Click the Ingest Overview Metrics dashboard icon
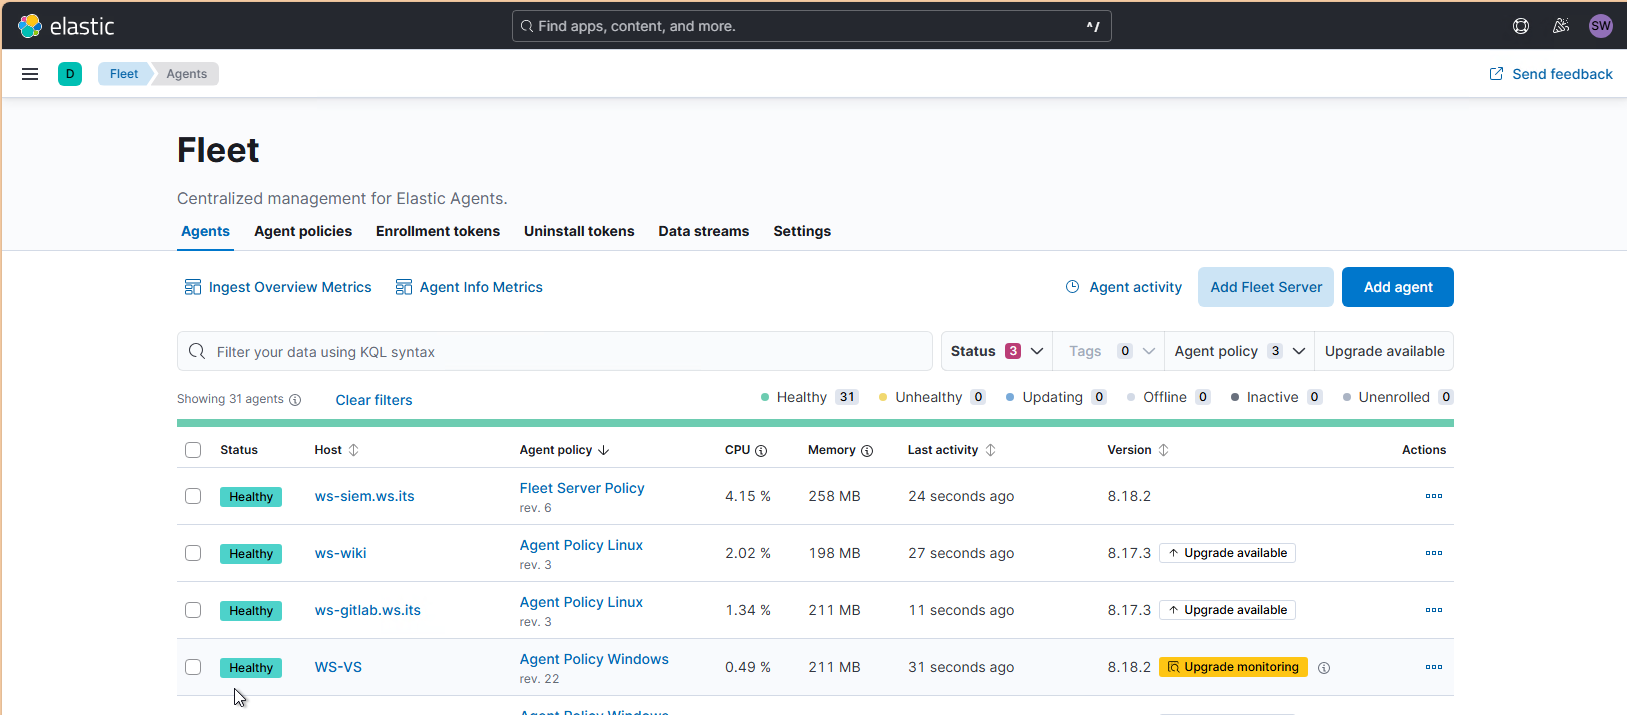This screenshot has height=715, width=1627. coord(193,287)
